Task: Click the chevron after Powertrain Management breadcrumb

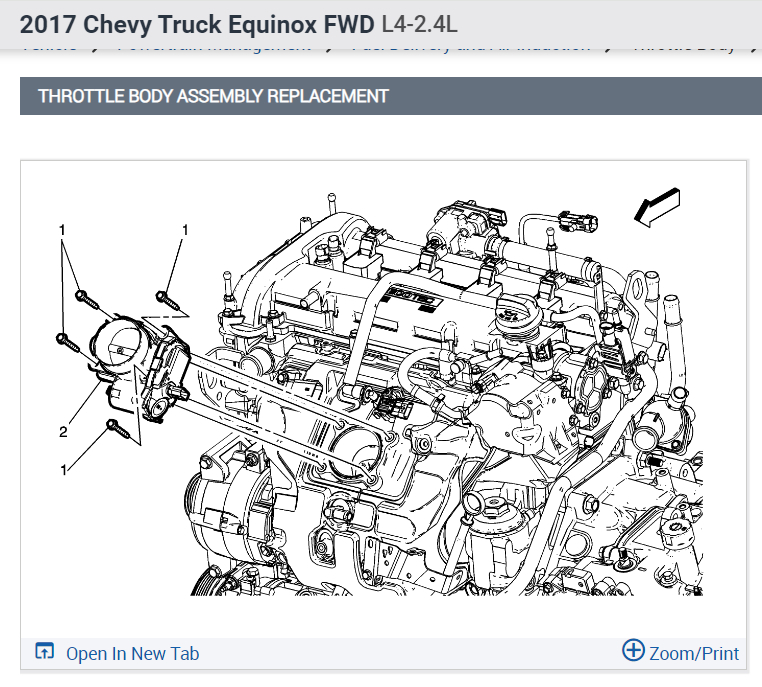Action: pos(330,49)
